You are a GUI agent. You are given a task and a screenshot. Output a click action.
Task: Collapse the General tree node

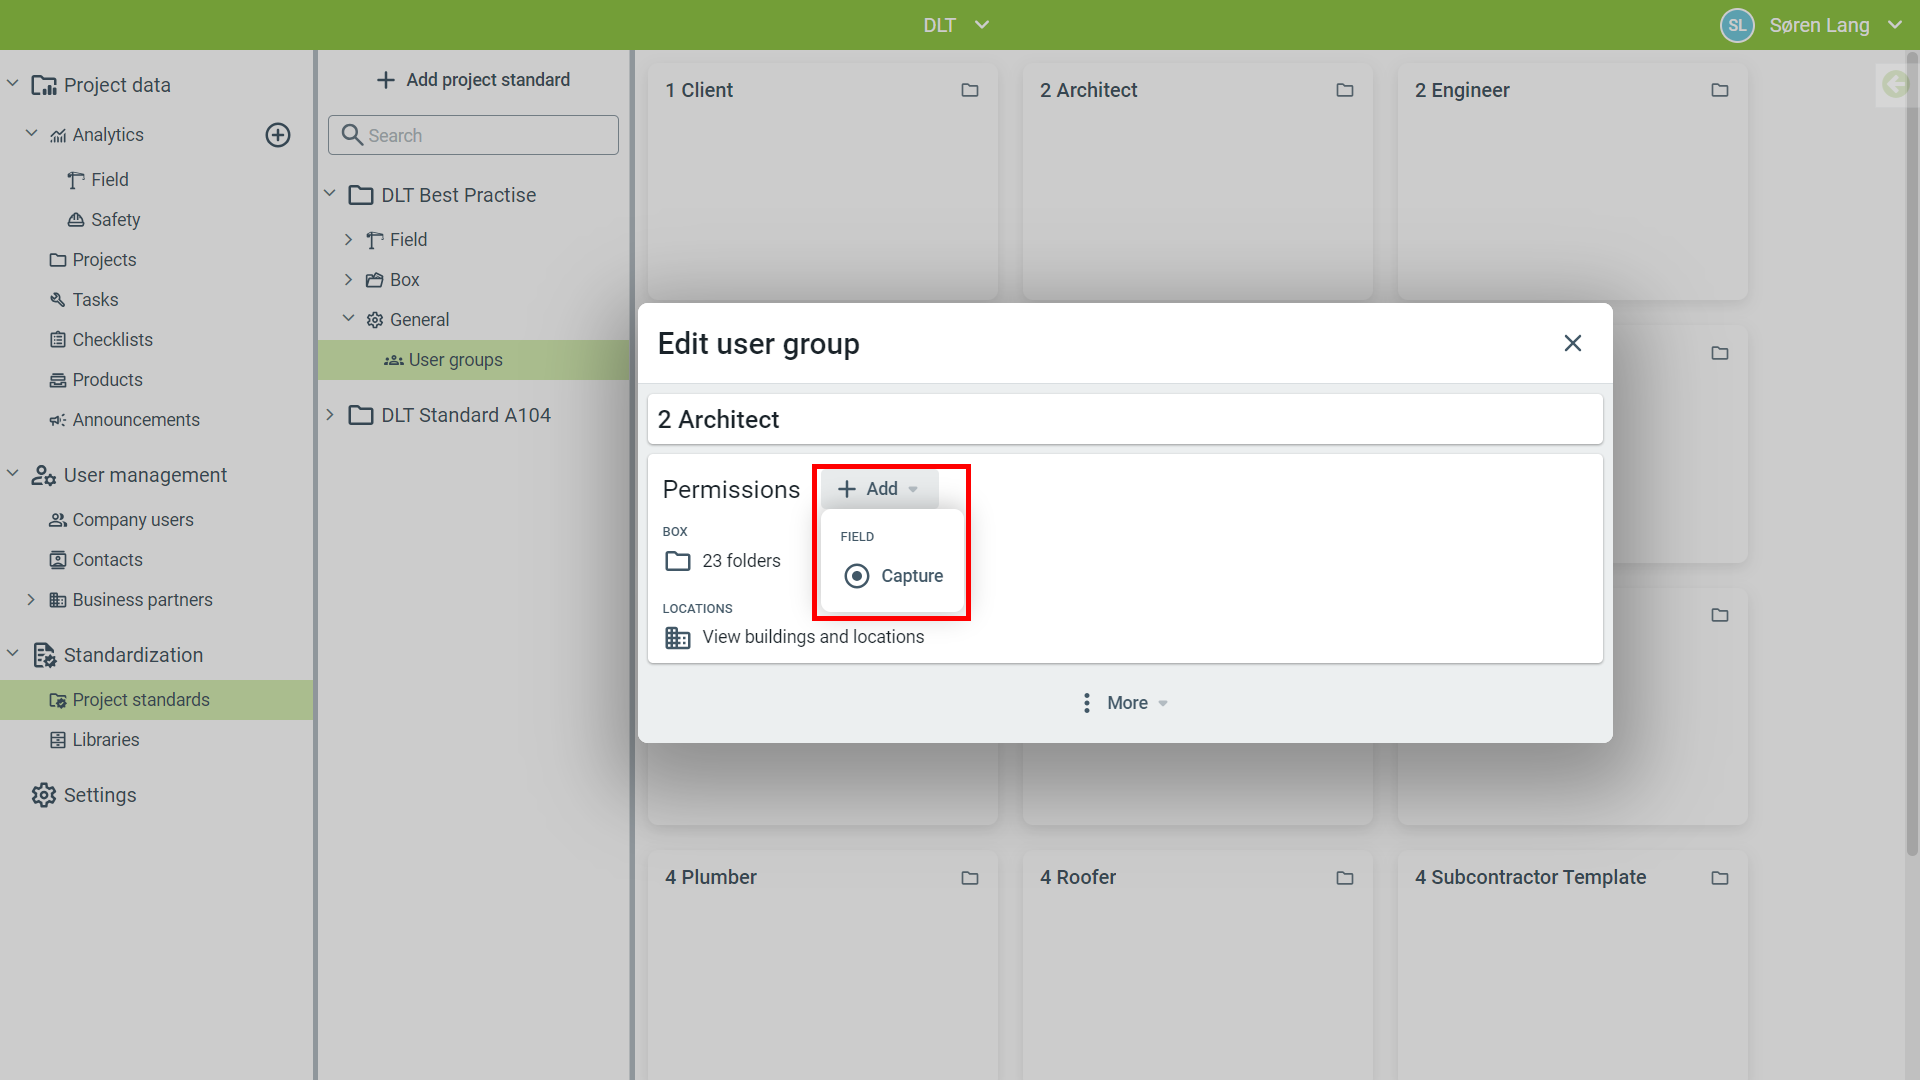pyautogui.click(x=349, y=319)
